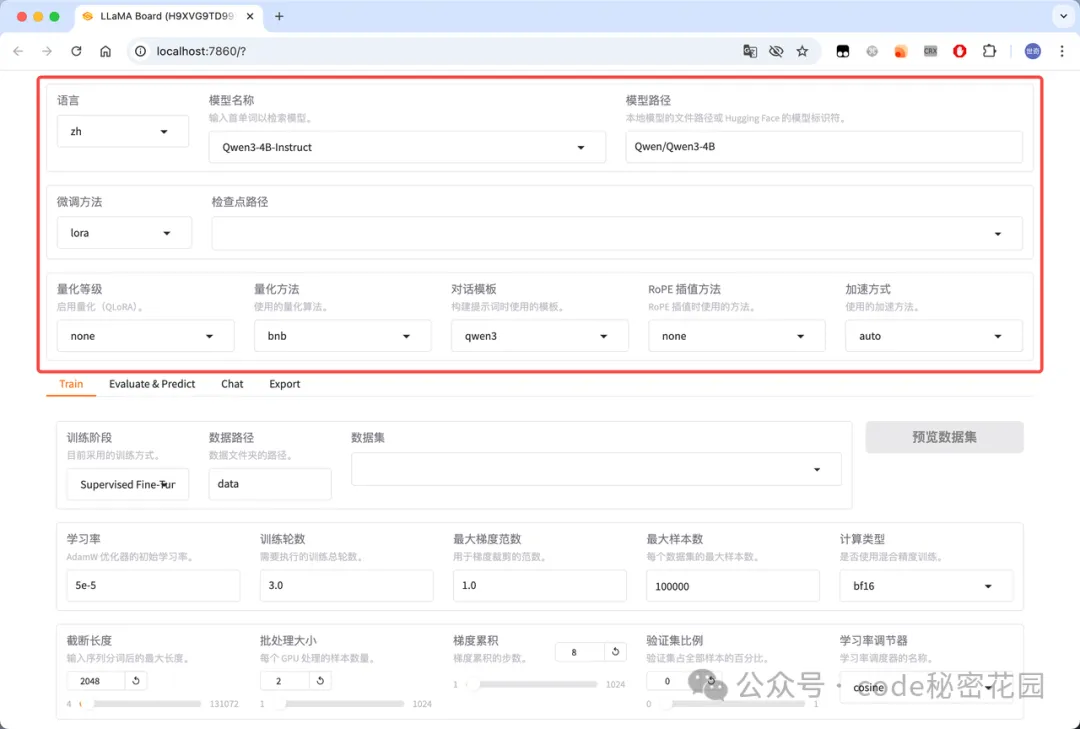Open the CRX extension icon
The height and width of the screenshot is (729, 1080).
931,51
